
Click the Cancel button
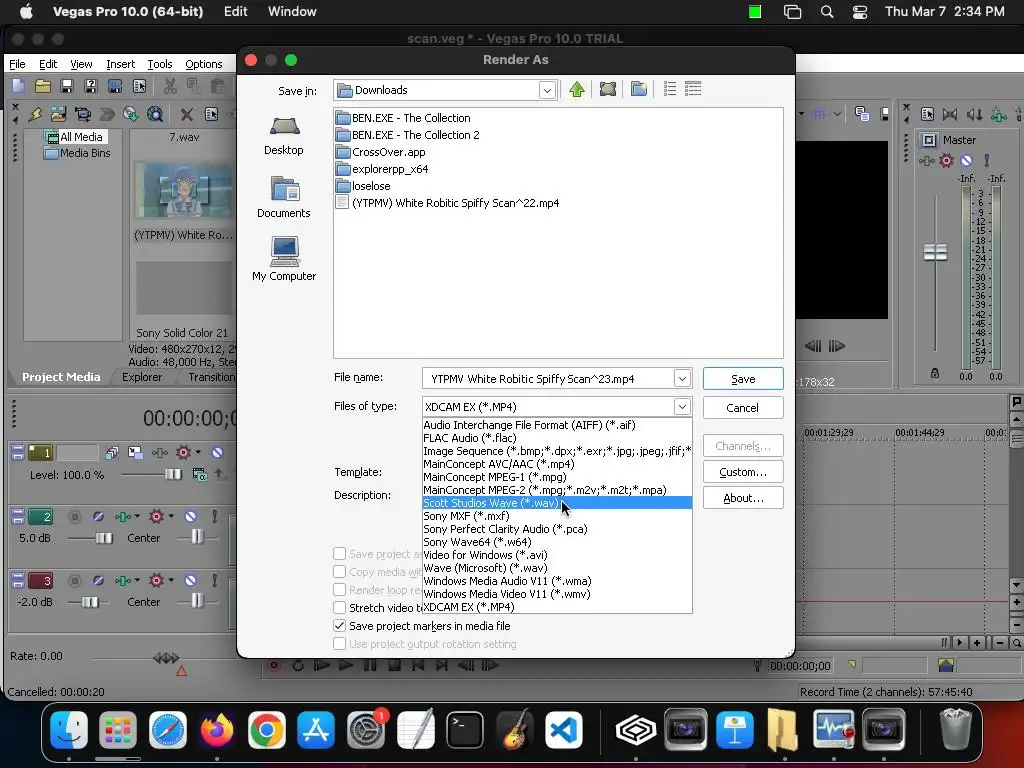click(743, 408)
